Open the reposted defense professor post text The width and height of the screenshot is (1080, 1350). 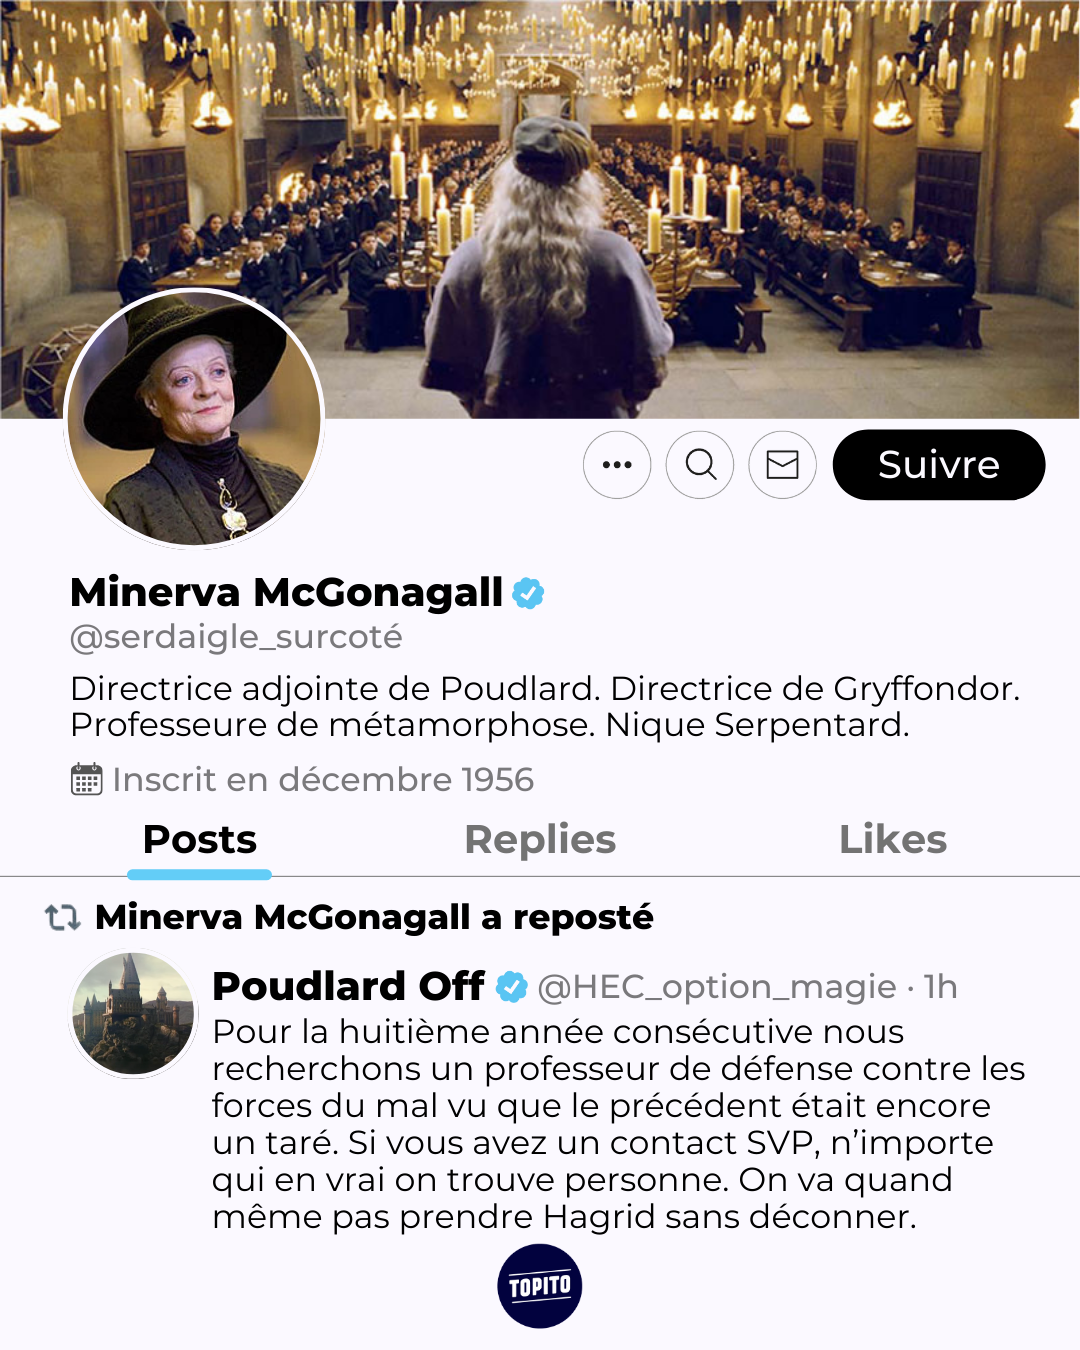coord(618,1124)
